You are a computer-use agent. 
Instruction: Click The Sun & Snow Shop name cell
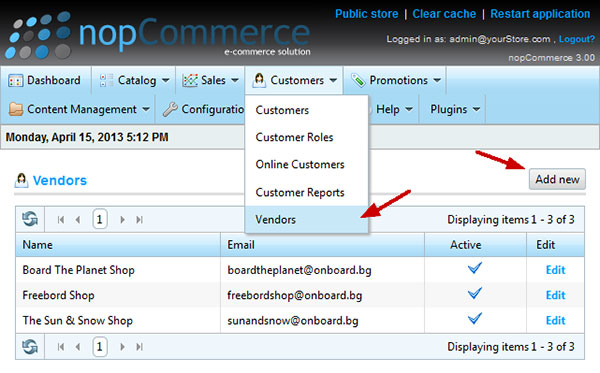tap(118, 321)
